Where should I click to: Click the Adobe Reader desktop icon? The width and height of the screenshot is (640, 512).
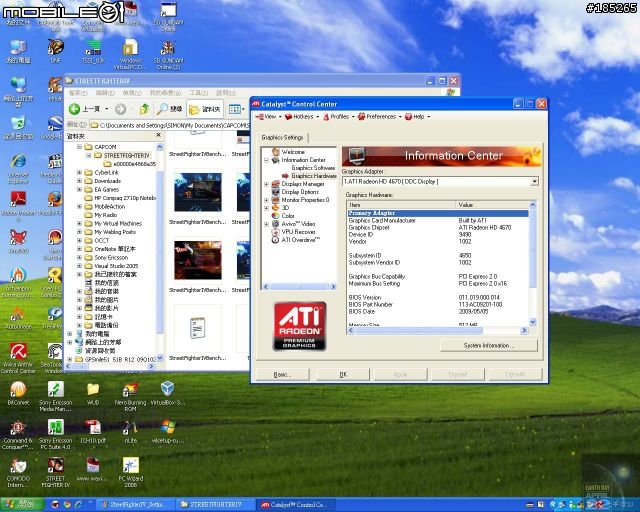[18, 200]
